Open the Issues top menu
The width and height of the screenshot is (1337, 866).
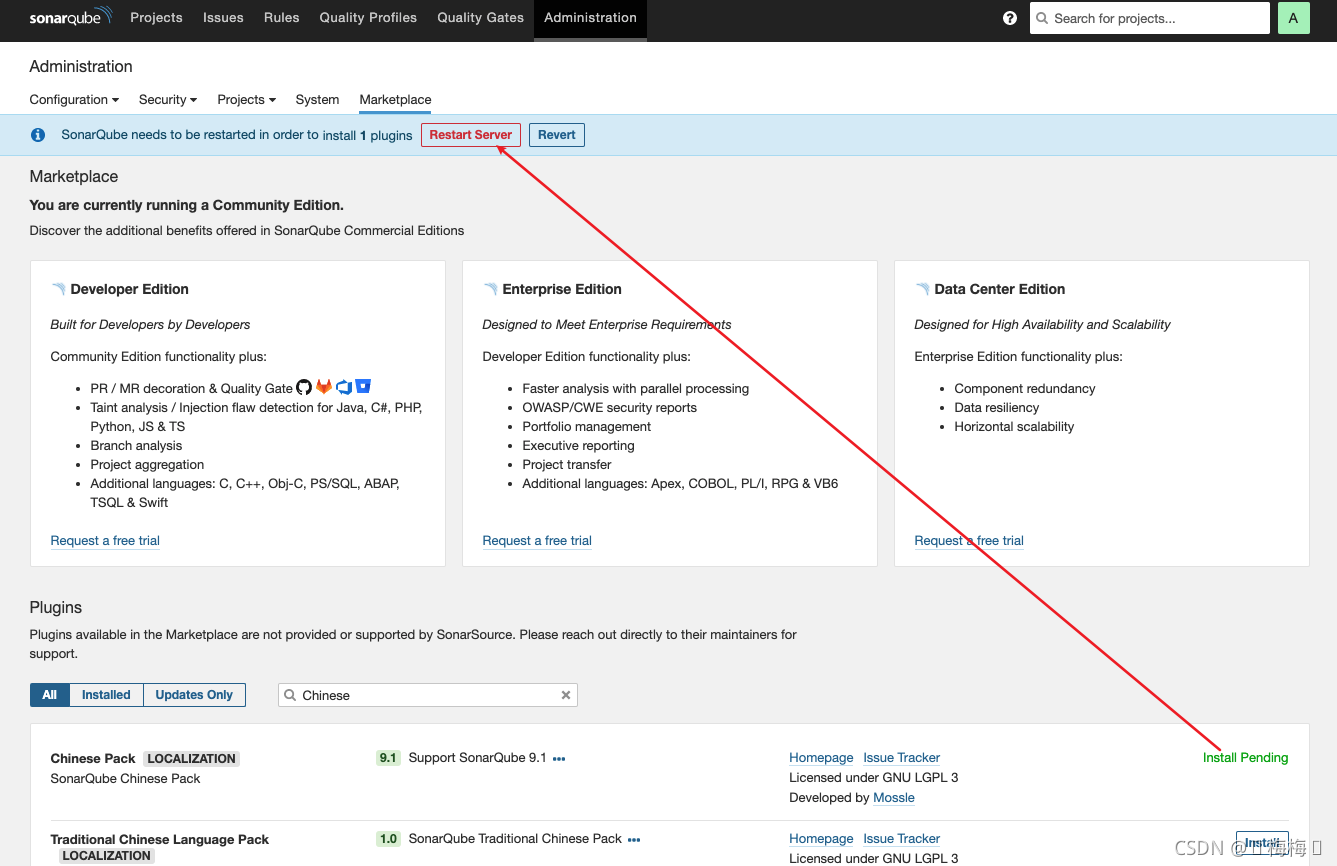223,18
